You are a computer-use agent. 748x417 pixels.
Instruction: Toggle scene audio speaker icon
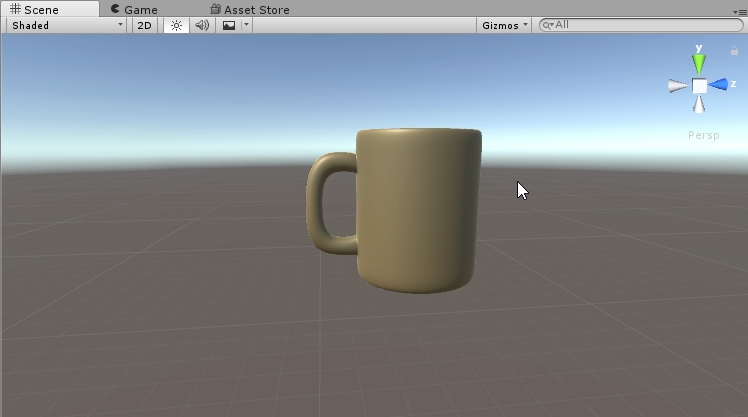click(x=202, y=25)
